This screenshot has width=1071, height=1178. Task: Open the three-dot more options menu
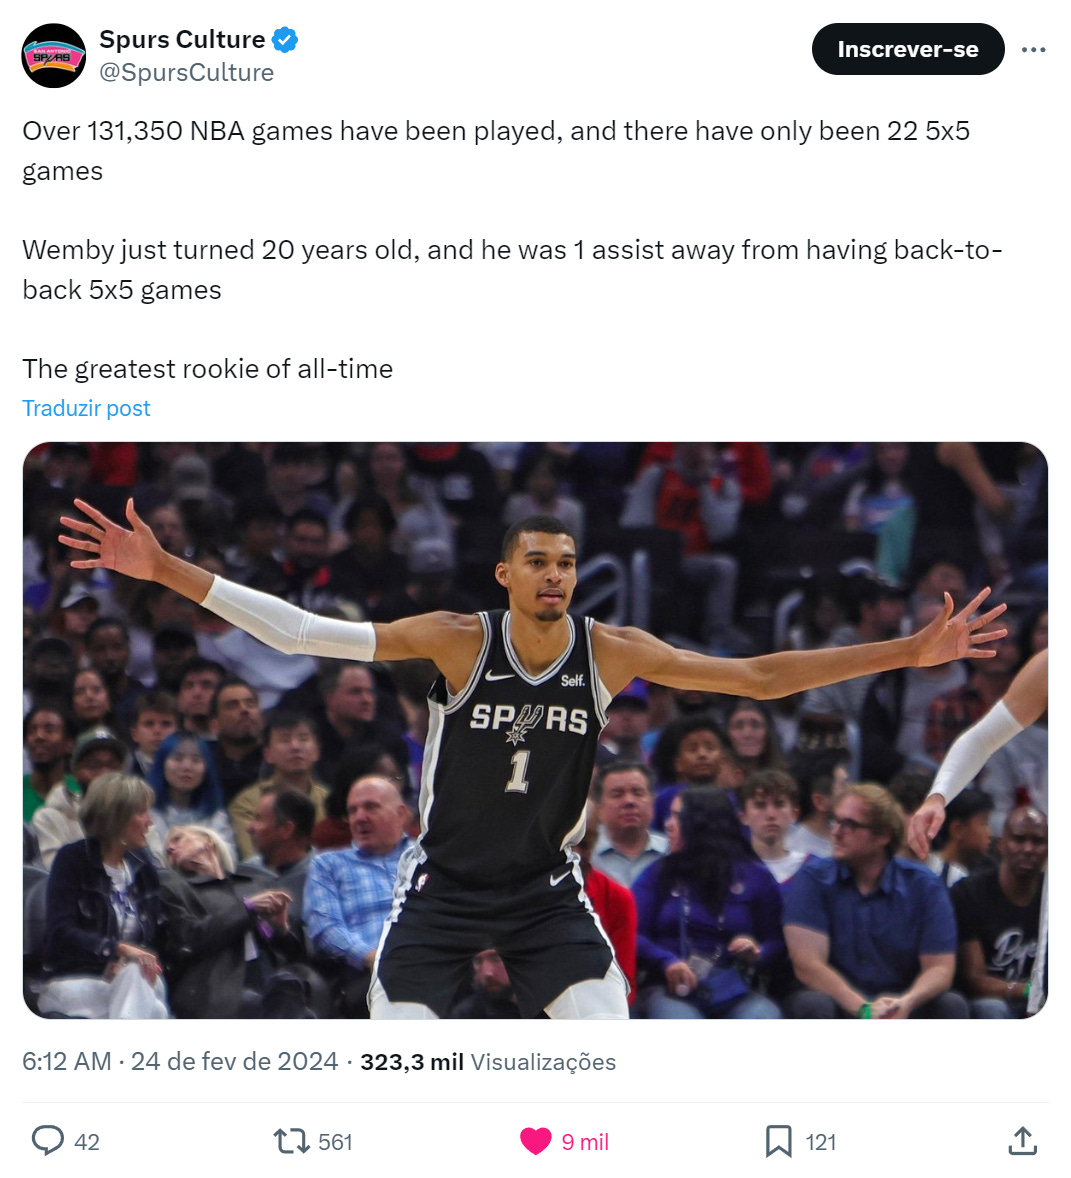1033,50
